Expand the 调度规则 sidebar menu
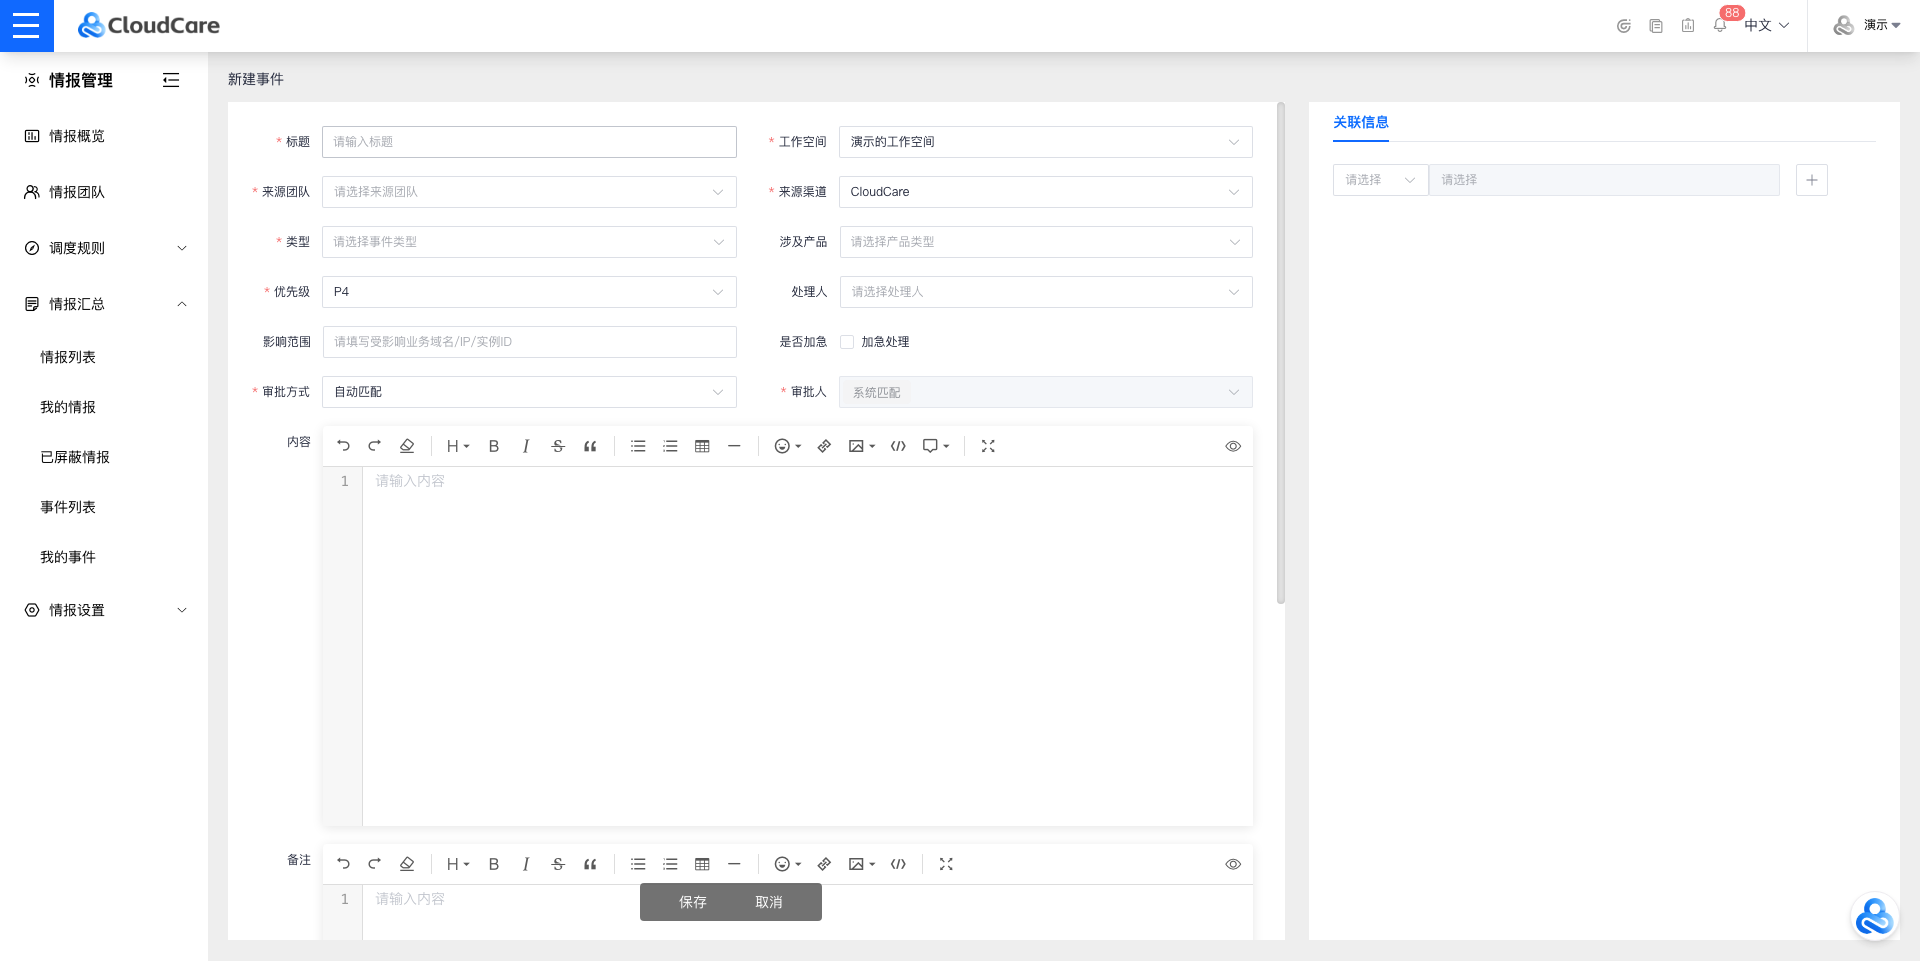 point(104,248)
